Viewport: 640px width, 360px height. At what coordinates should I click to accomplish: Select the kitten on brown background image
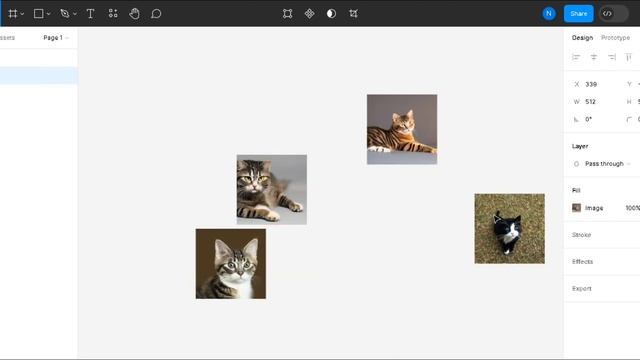click(231, 264)
